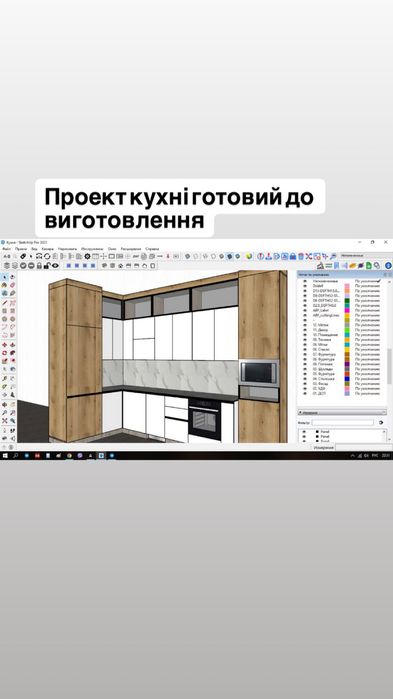Hide the 01. ДСП tag
Screen dimensions: 393x699
305,394
